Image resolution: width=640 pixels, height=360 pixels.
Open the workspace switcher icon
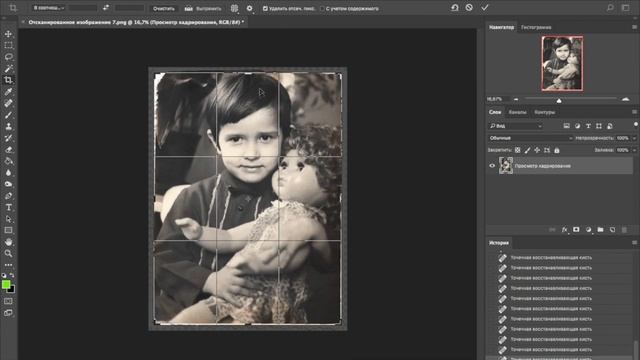[625, 8]
